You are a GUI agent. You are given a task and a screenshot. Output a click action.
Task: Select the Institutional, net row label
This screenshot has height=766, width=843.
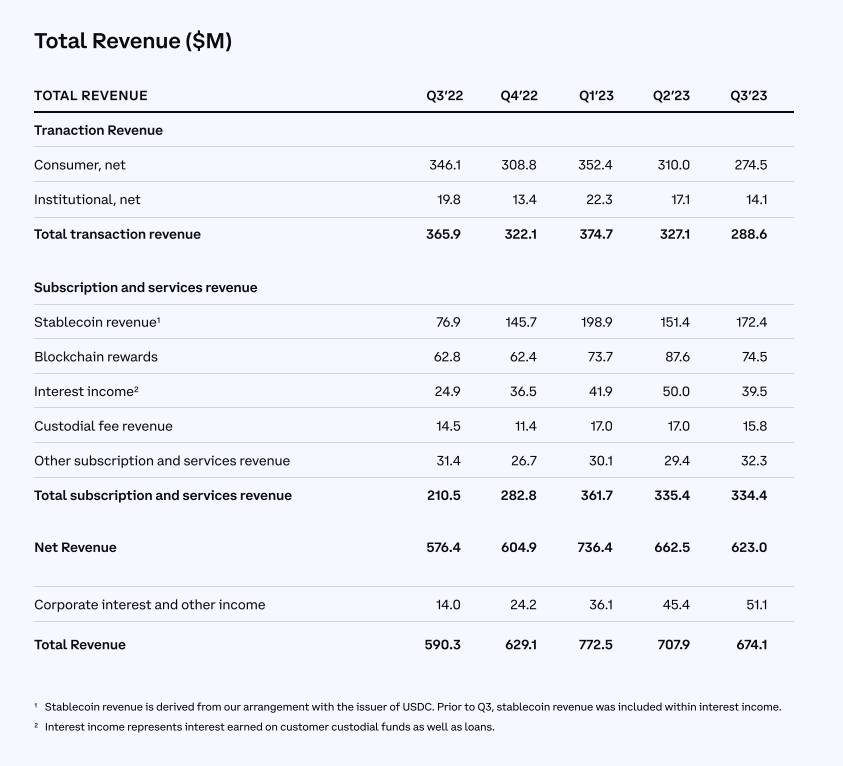87,199
